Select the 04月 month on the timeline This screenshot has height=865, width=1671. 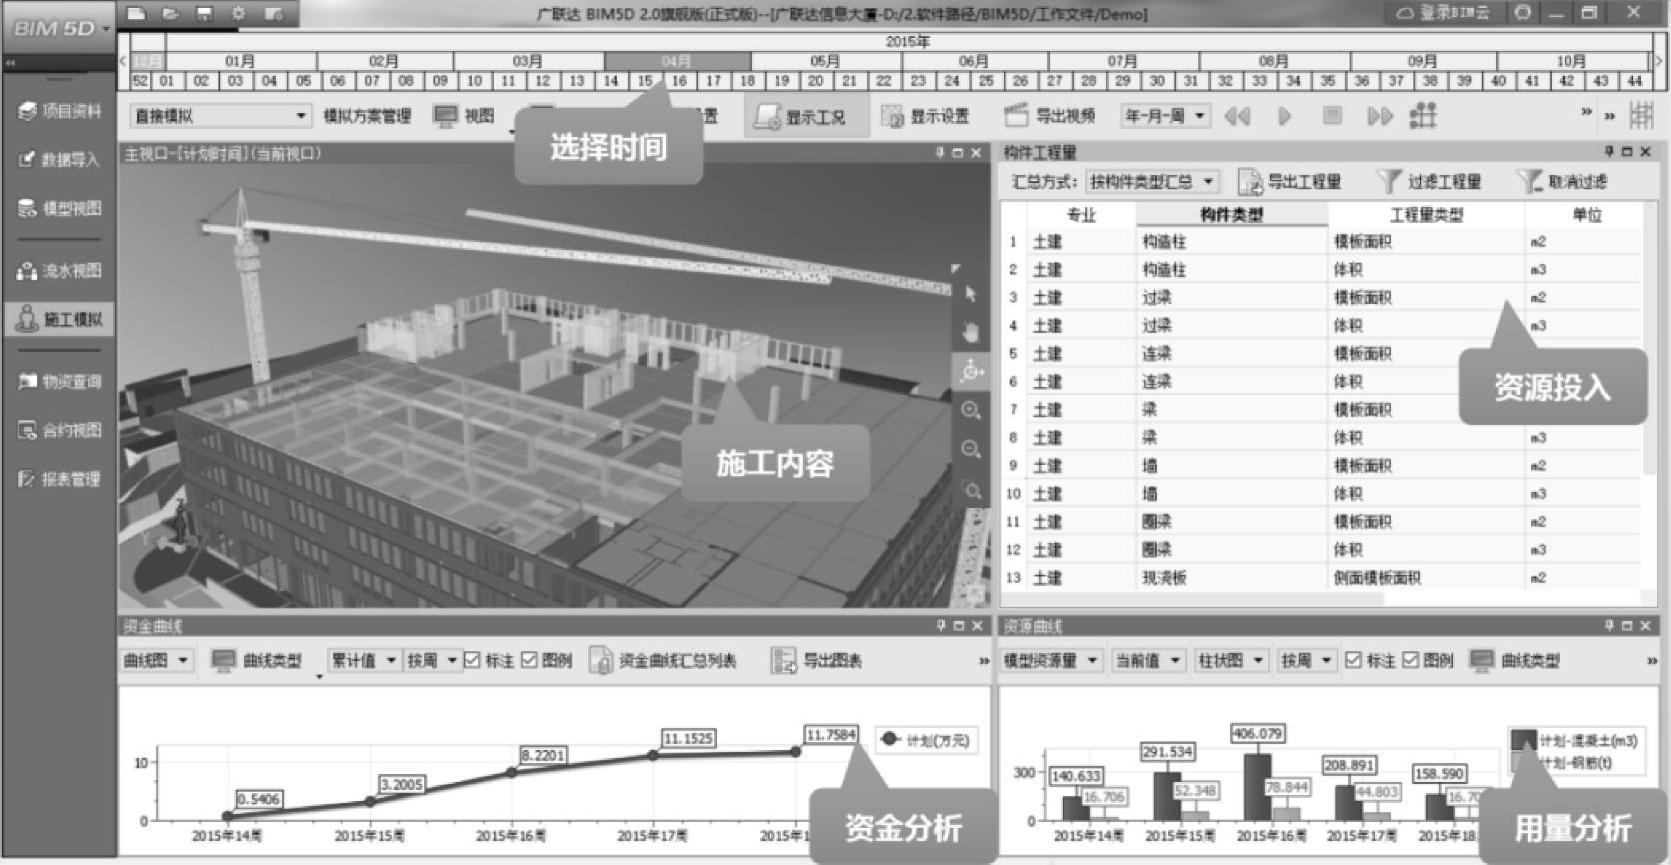(x=677, y=61)
